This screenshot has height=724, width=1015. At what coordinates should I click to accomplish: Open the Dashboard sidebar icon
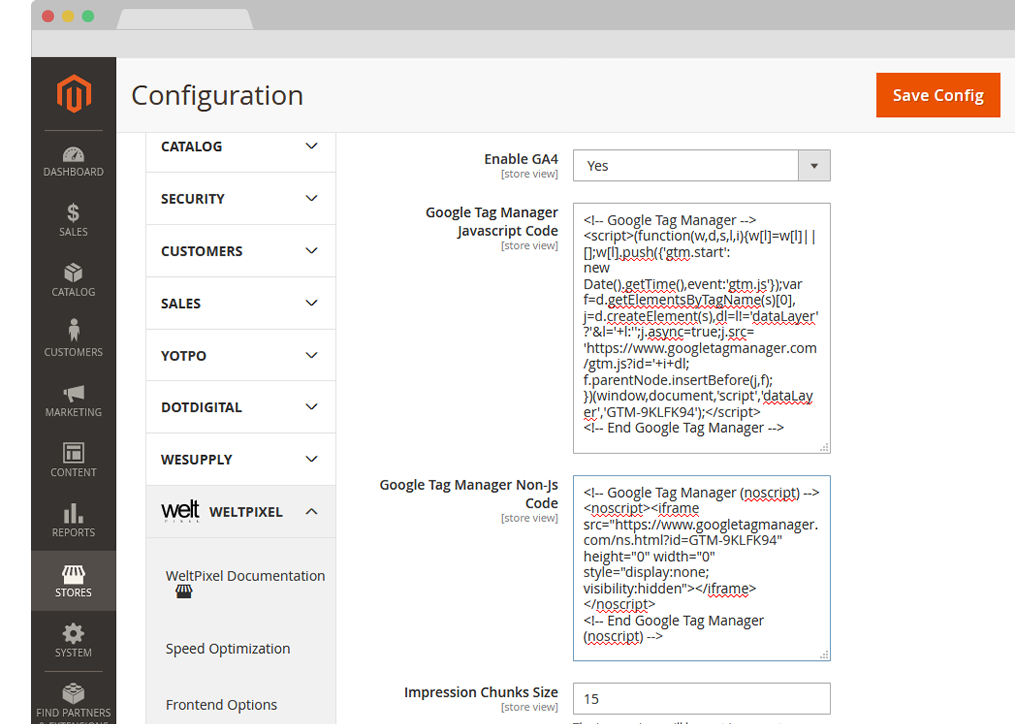coord(73,155)
